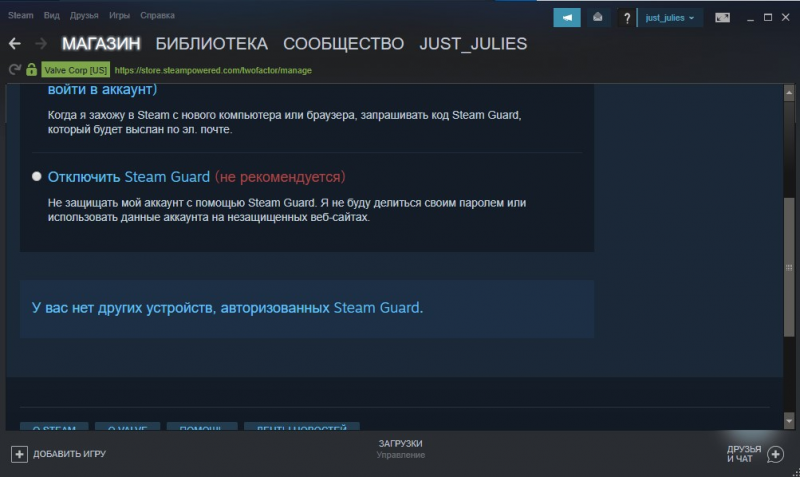Click the Отключить Steam Guard label
This screenshot has height=477, width=800.
[x=129, y=177]
